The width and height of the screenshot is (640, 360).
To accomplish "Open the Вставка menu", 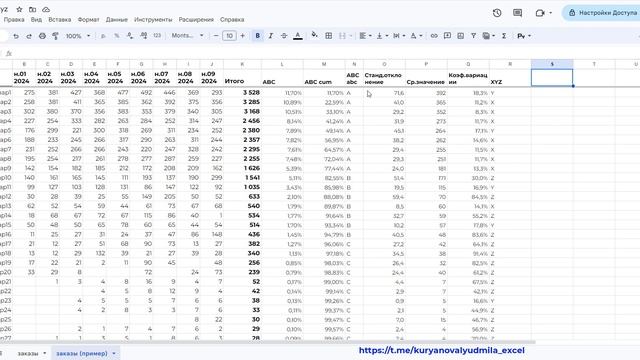I will [60, 20].
